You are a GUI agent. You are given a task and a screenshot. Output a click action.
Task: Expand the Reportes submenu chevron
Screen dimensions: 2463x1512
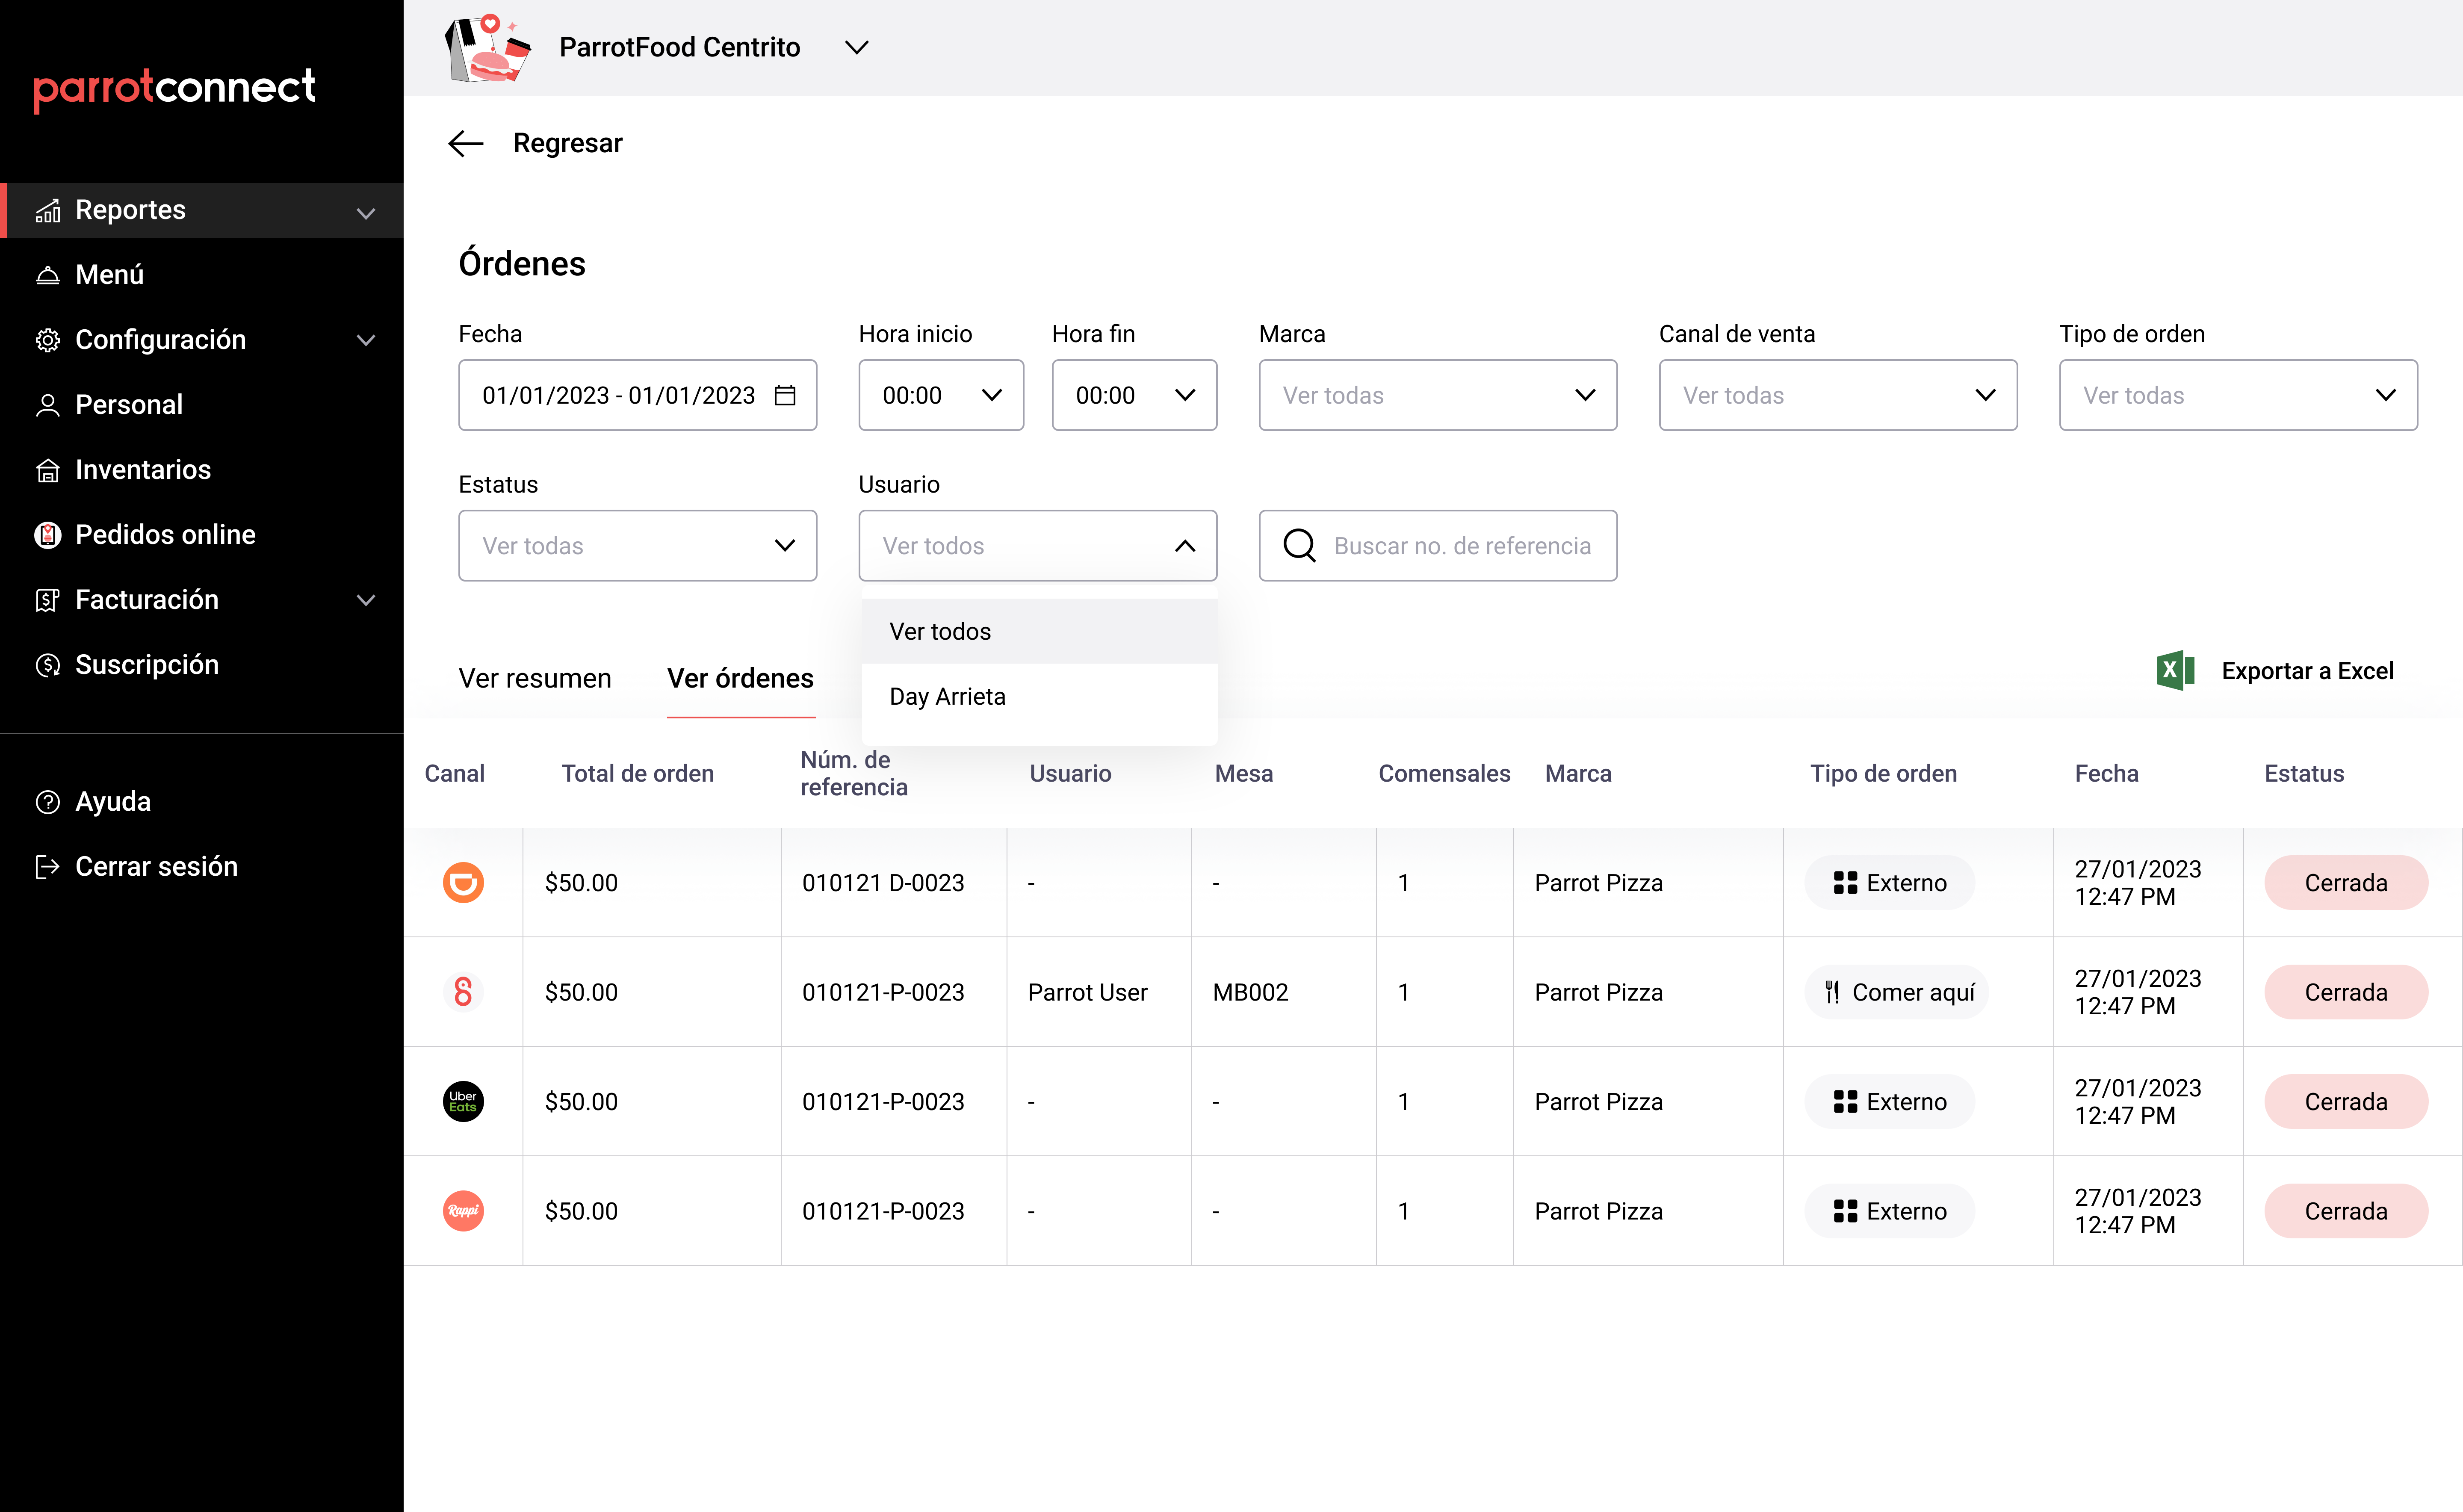click(x=366, y=213)
